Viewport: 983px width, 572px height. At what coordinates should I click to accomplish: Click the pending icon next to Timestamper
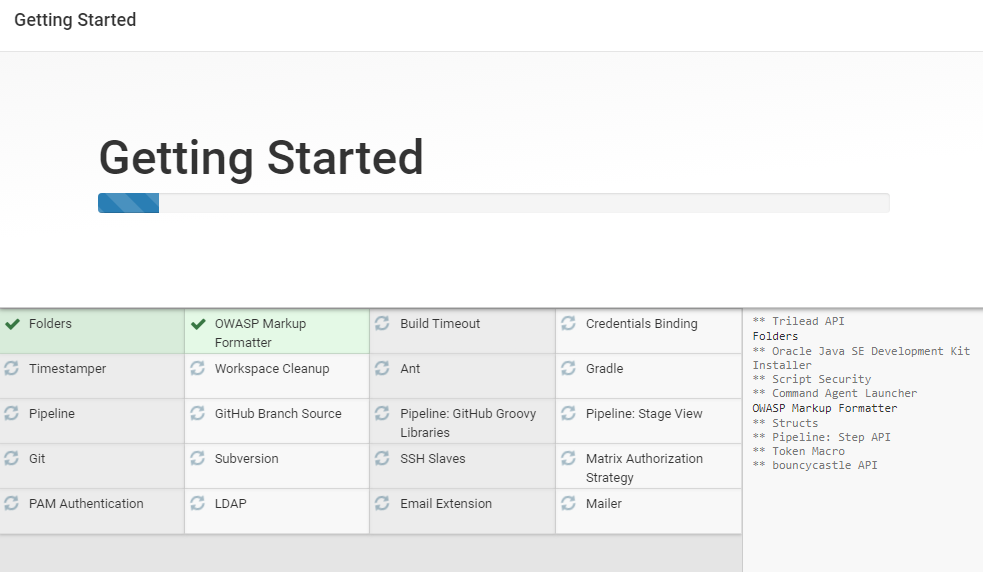11,368
